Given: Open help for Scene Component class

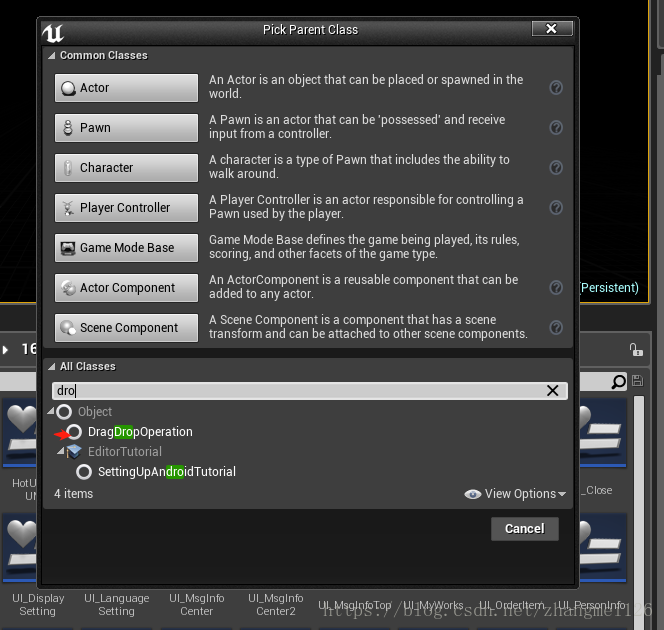Looking at the screenshot, I should (x=556, y=328).
